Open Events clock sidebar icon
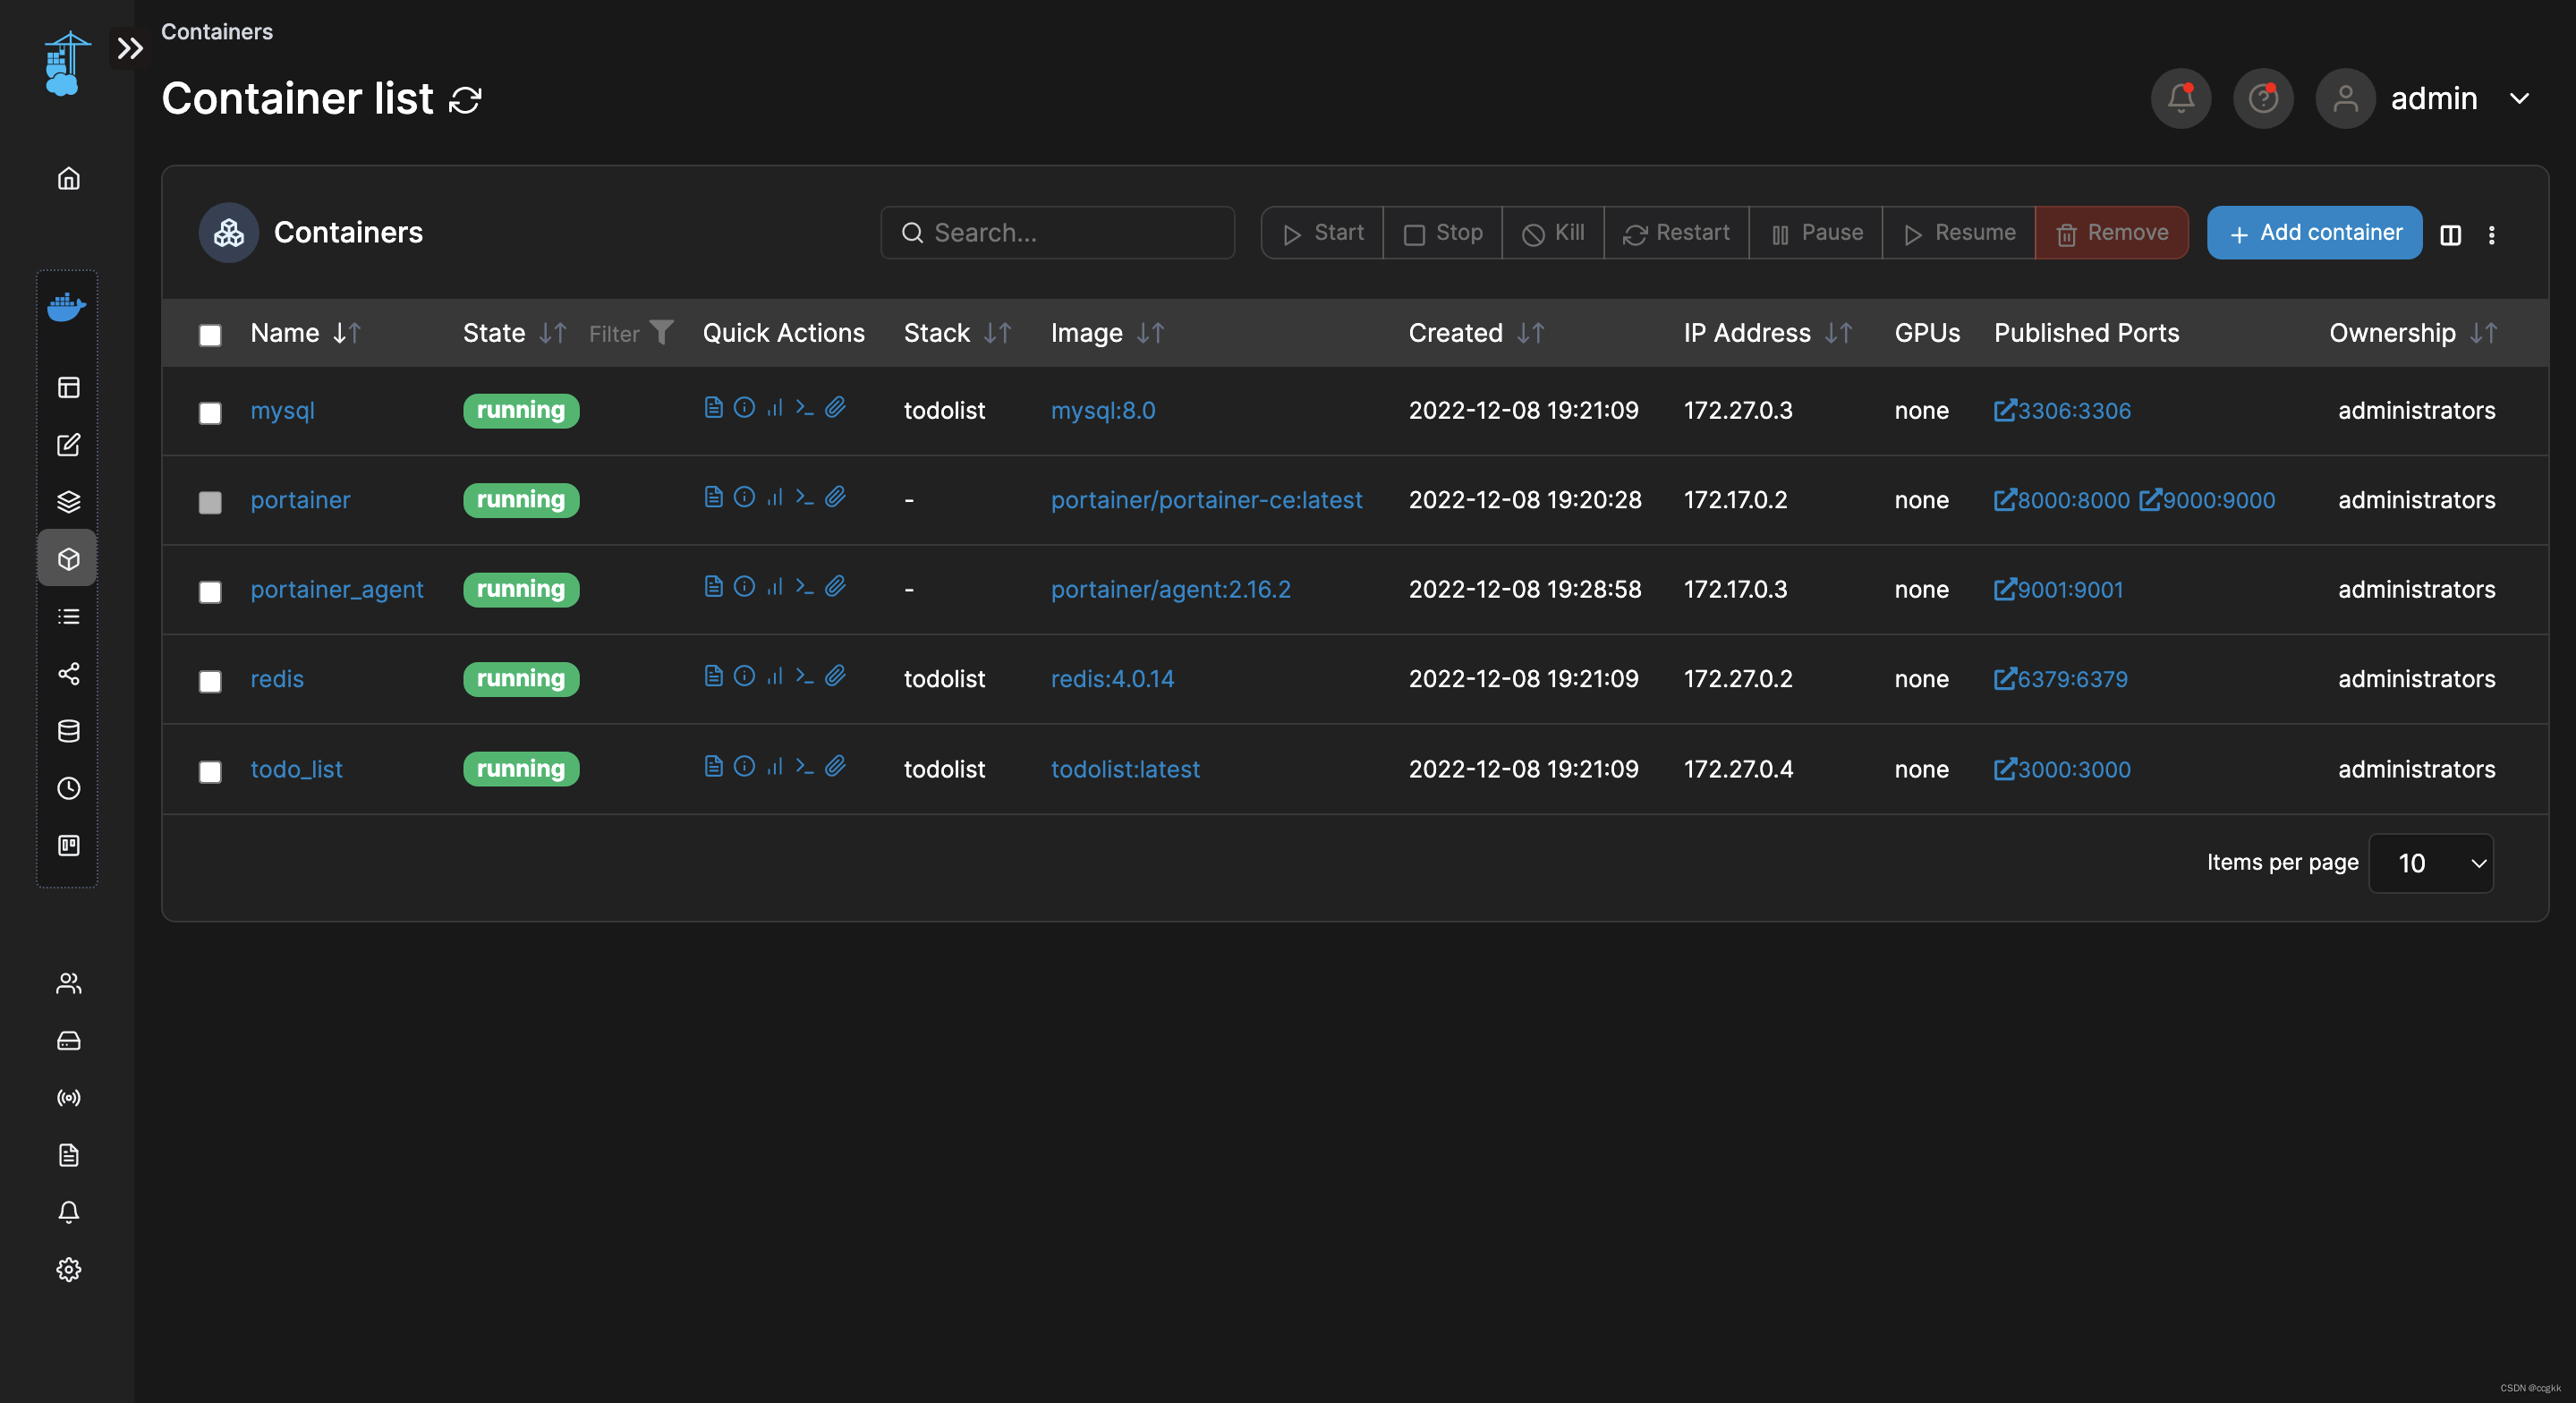The width and height of the screenshot is (2576, 1403). (68, 789)
